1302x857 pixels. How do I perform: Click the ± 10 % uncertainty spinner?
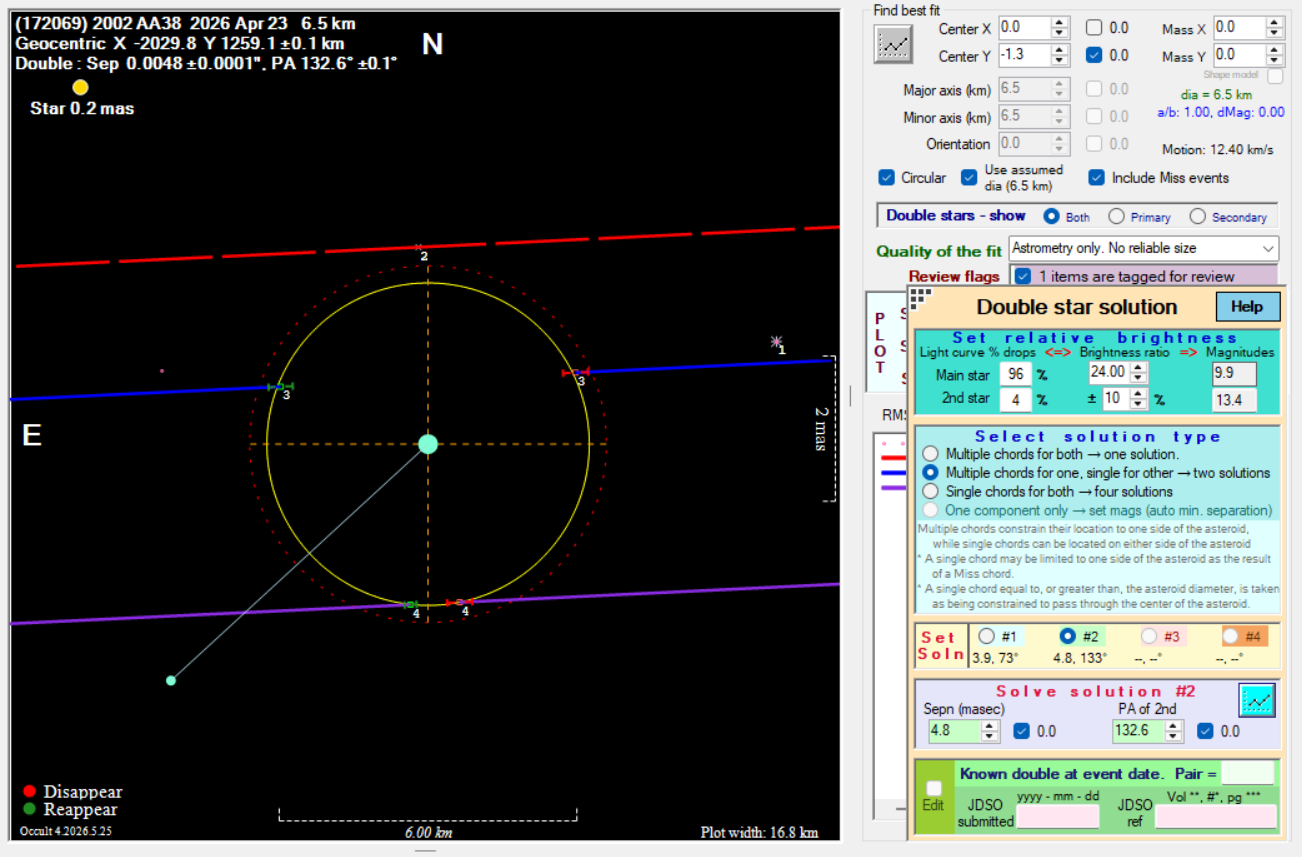pos(1138,398)
